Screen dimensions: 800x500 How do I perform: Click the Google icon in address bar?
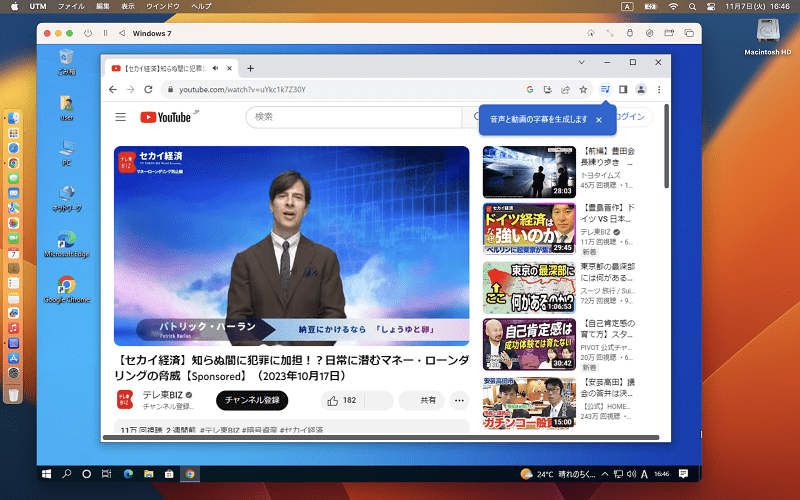(530, 89)
